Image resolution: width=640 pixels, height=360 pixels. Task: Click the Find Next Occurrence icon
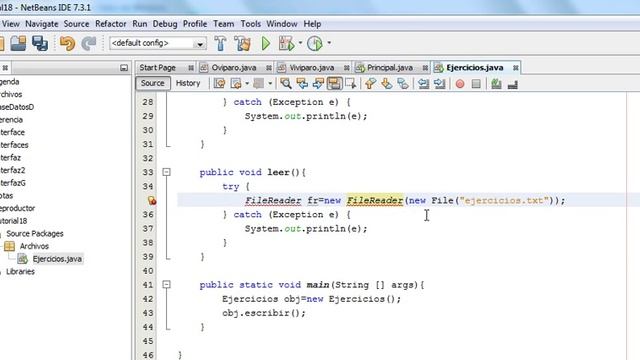(318, 84)
